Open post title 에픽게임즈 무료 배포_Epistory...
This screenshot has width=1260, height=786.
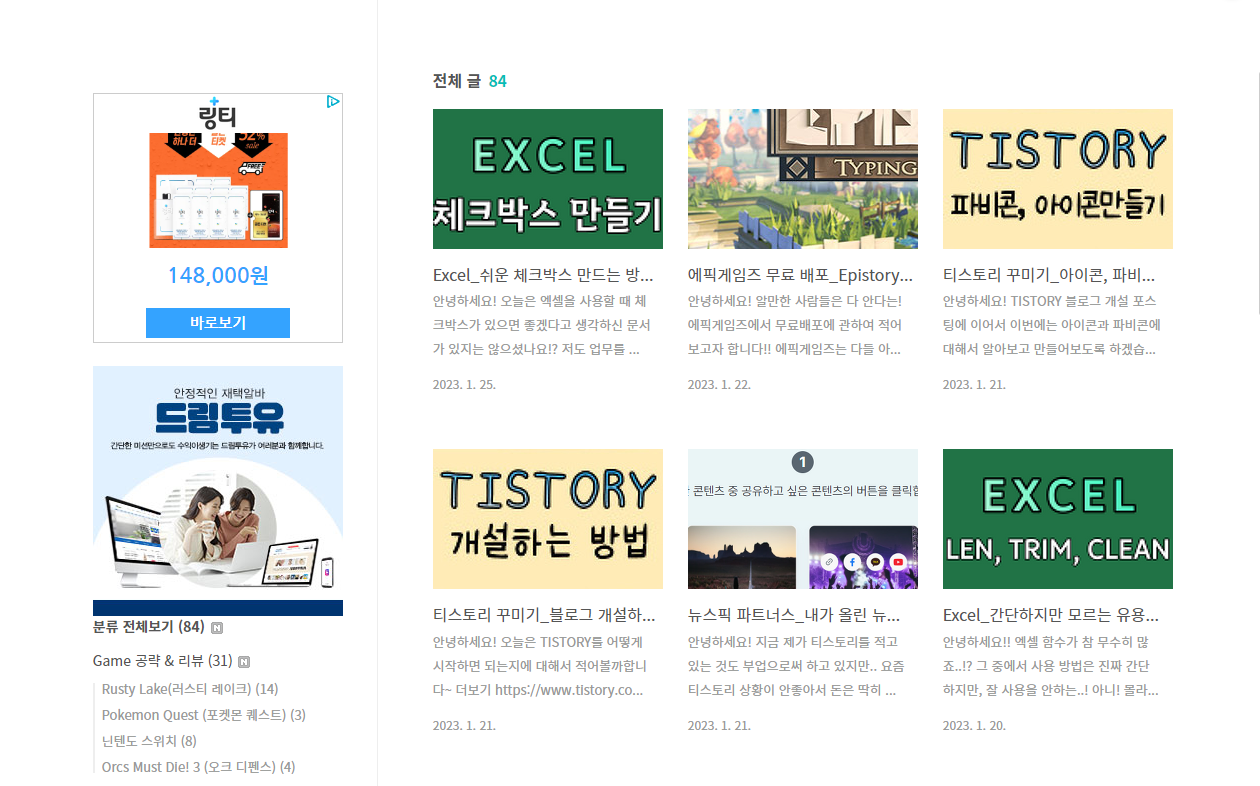(801, 275)
